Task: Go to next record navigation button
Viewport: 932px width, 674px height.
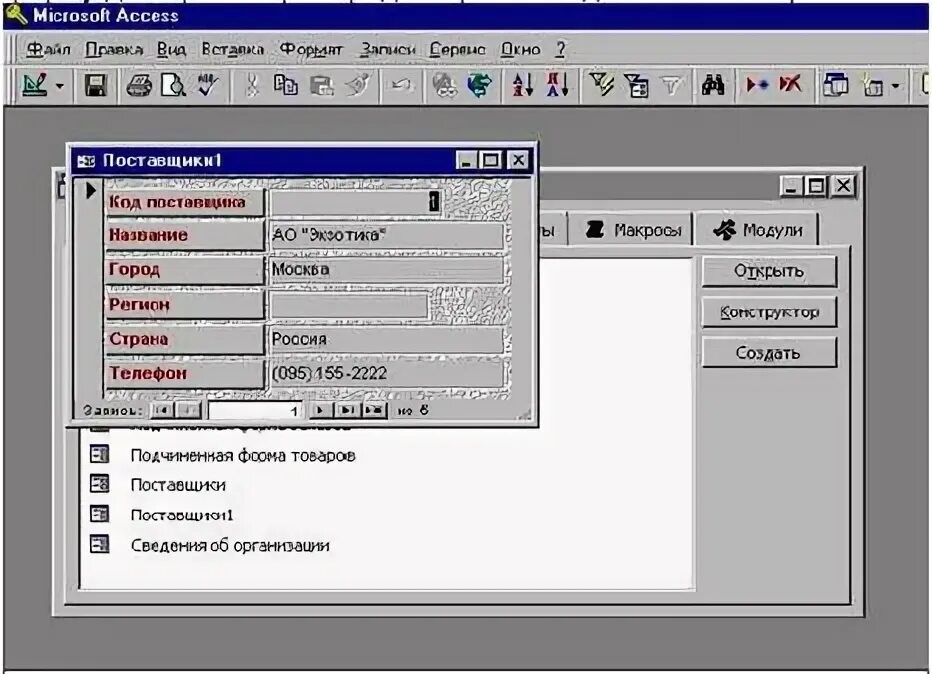Action: click(319, 410)
